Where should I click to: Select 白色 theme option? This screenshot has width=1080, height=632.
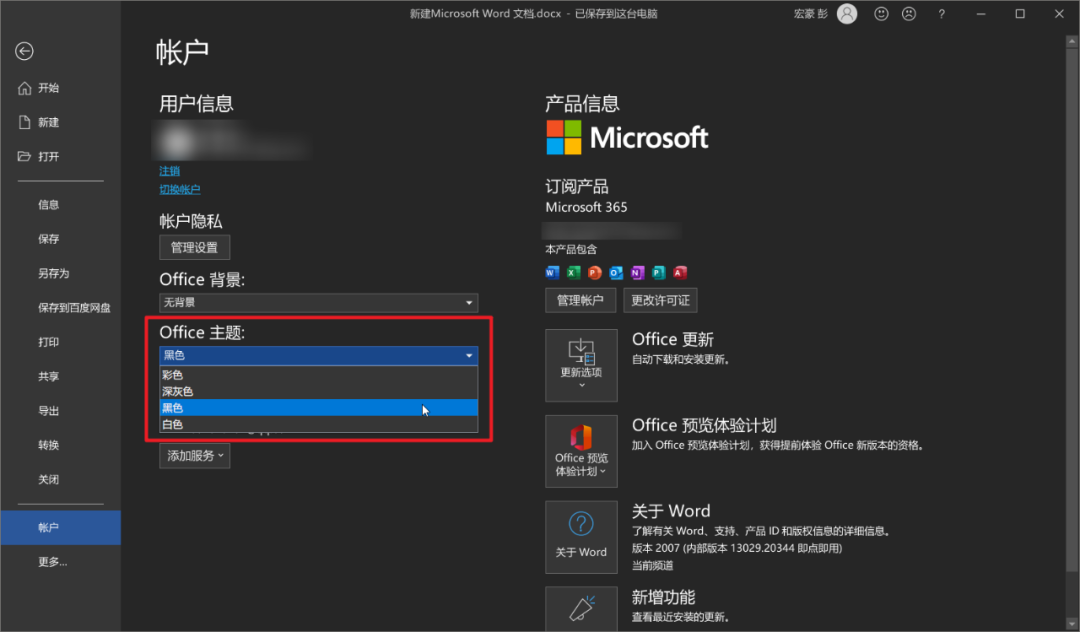tap(319, 424)
